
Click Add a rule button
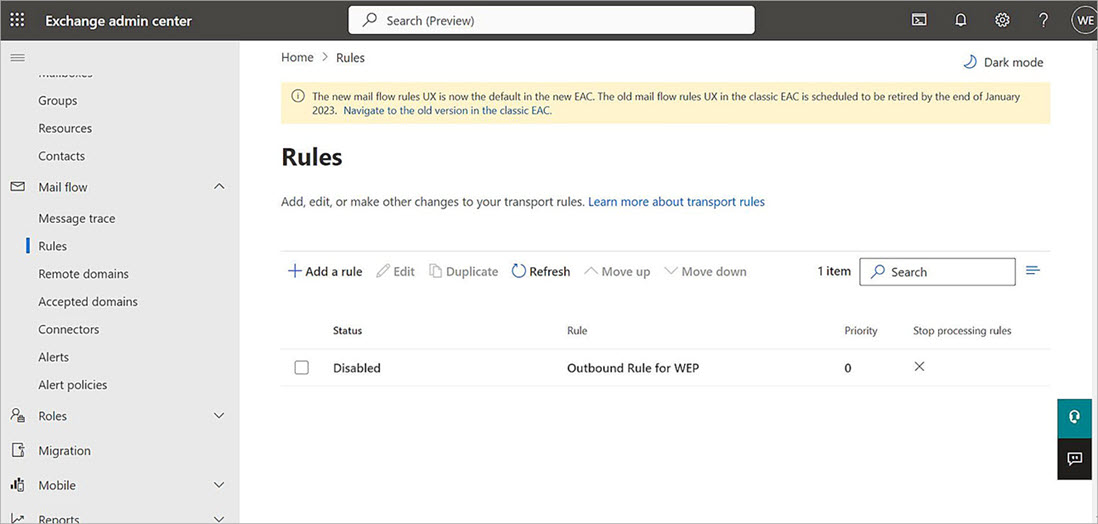[x=325, y=271]
